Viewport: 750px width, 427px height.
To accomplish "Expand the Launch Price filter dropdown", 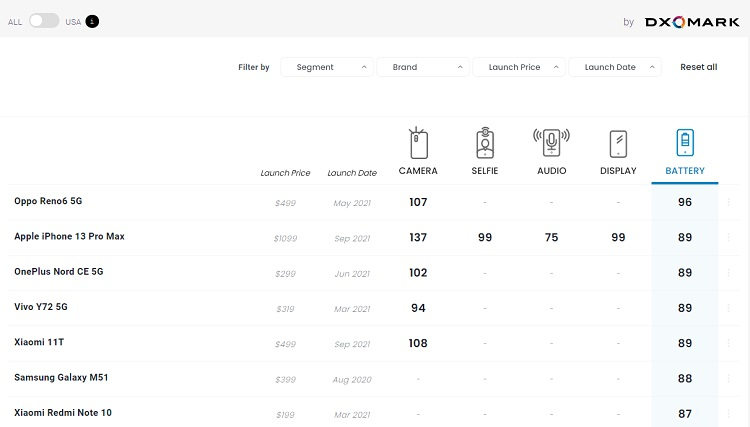I will point(518,67).
